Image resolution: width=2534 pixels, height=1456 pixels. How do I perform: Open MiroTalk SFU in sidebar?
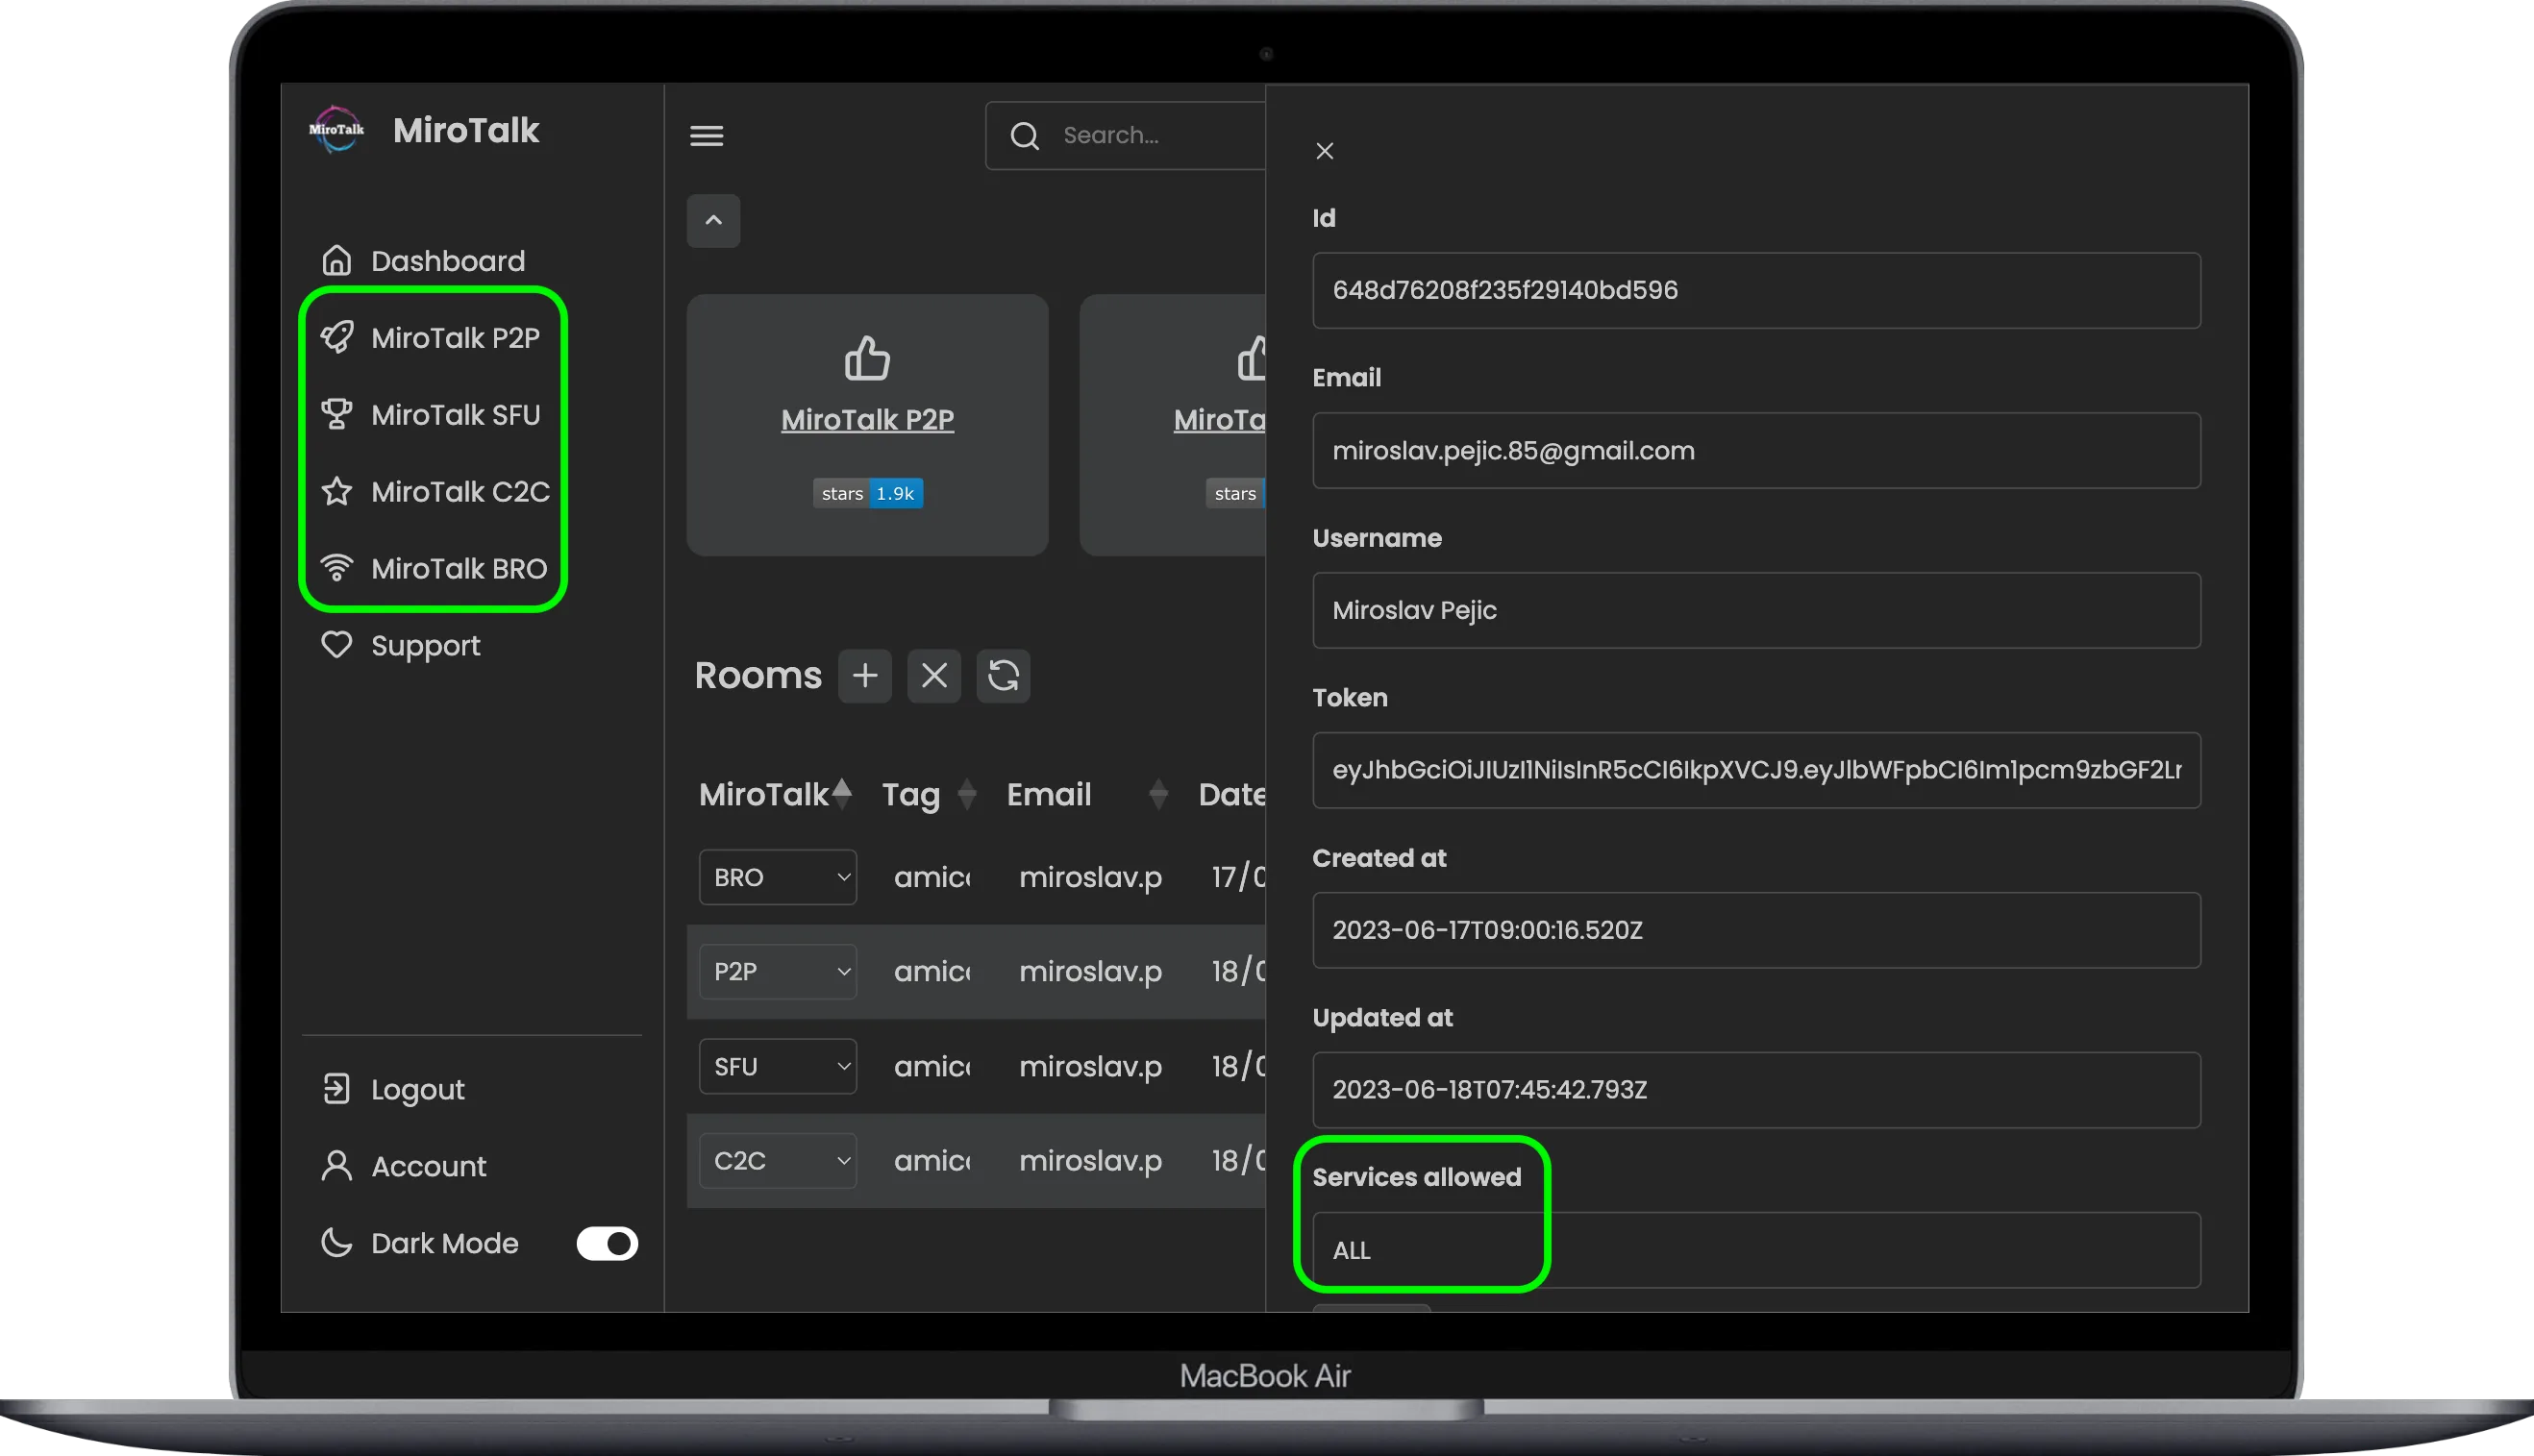click(430, 415)
